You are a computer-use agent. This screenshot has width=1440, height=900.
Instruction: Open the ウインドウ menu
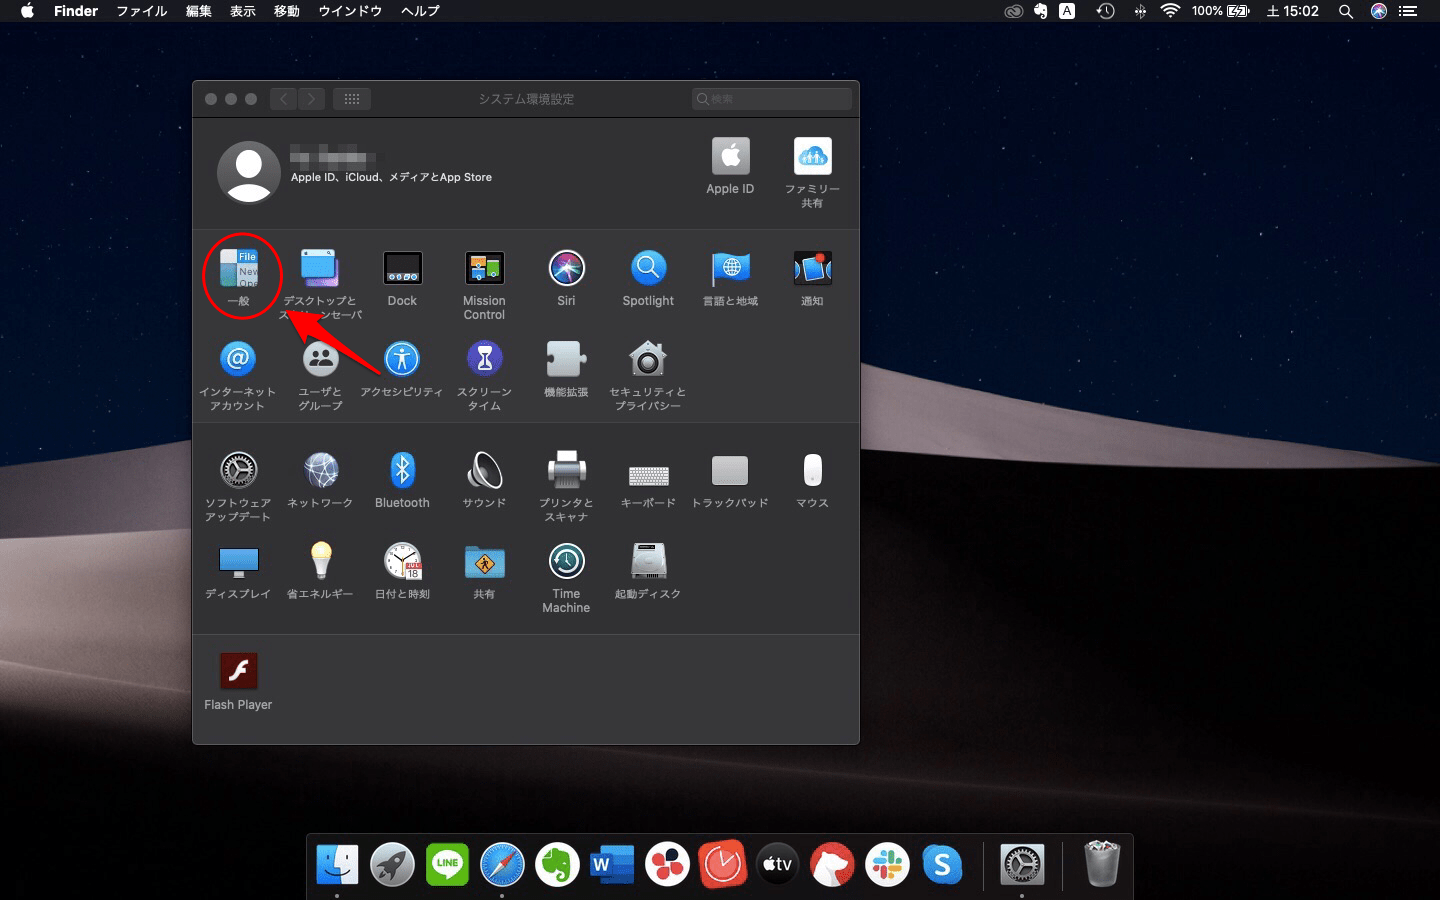click(350, 11)
